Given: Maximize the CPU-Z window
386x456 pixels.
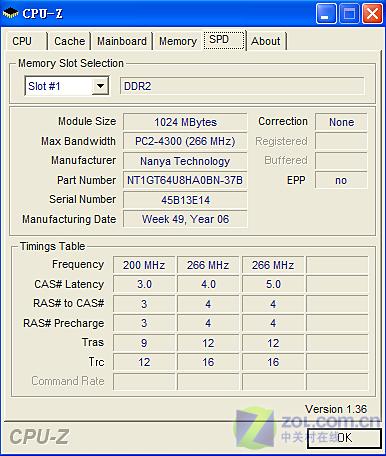Looking at the screenshot, I should click(349, 14).
